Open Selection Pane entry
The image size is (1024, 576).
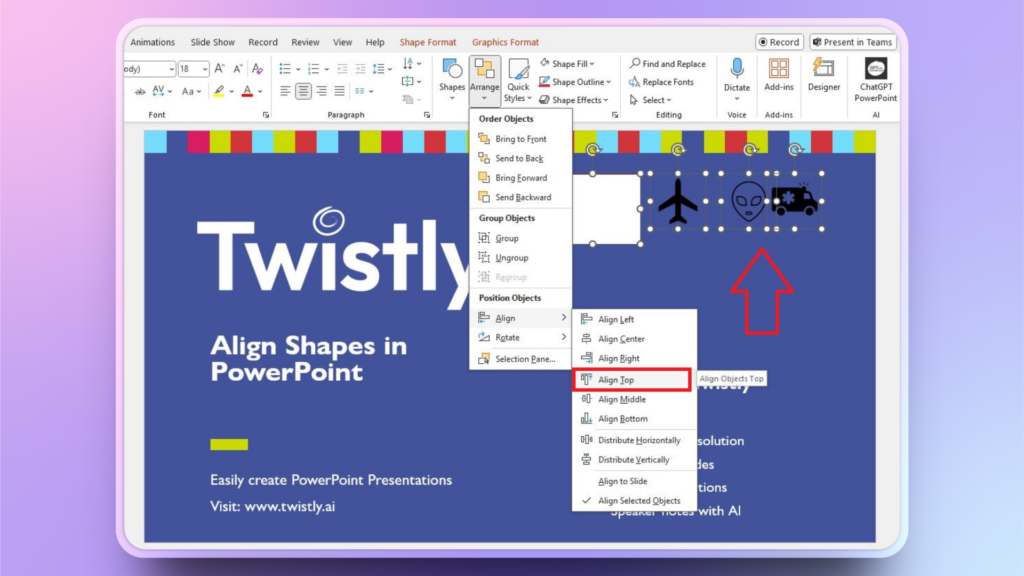[520, 359]
